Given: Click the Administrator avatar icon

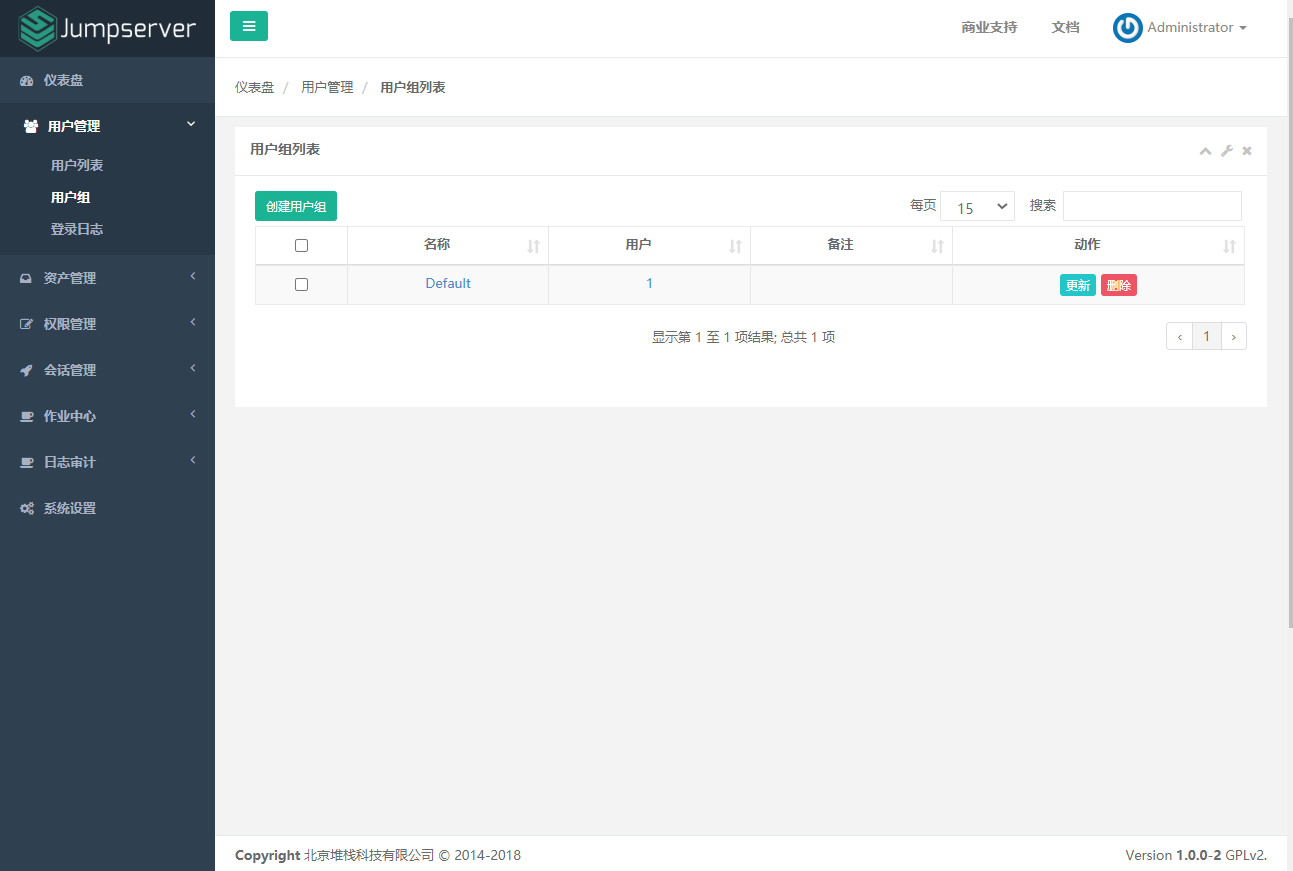Looking at the screenshot, I should (1127, 27).
